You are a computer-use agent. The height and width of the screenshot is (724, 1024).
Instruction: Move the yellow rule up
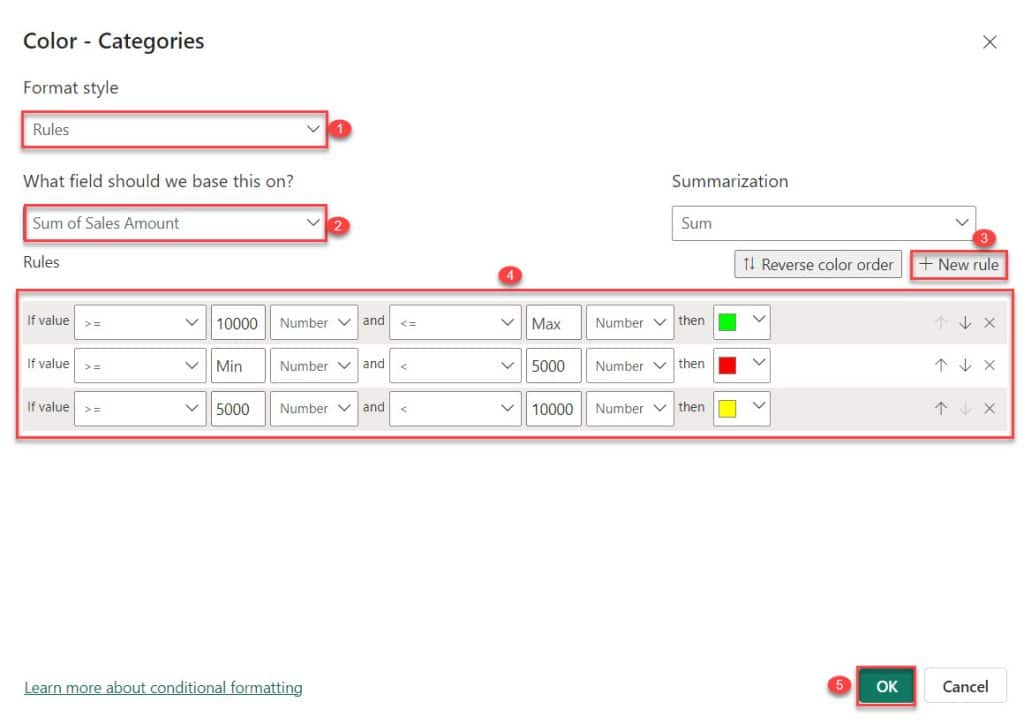[940, 409]
